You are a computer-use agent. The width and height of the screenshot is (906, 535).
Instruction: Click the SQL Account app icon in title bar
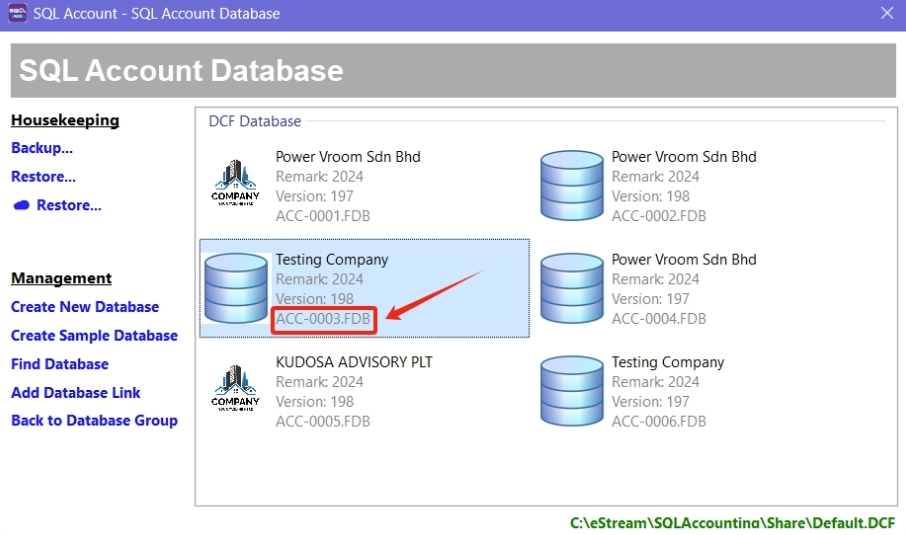click(17, 13)
